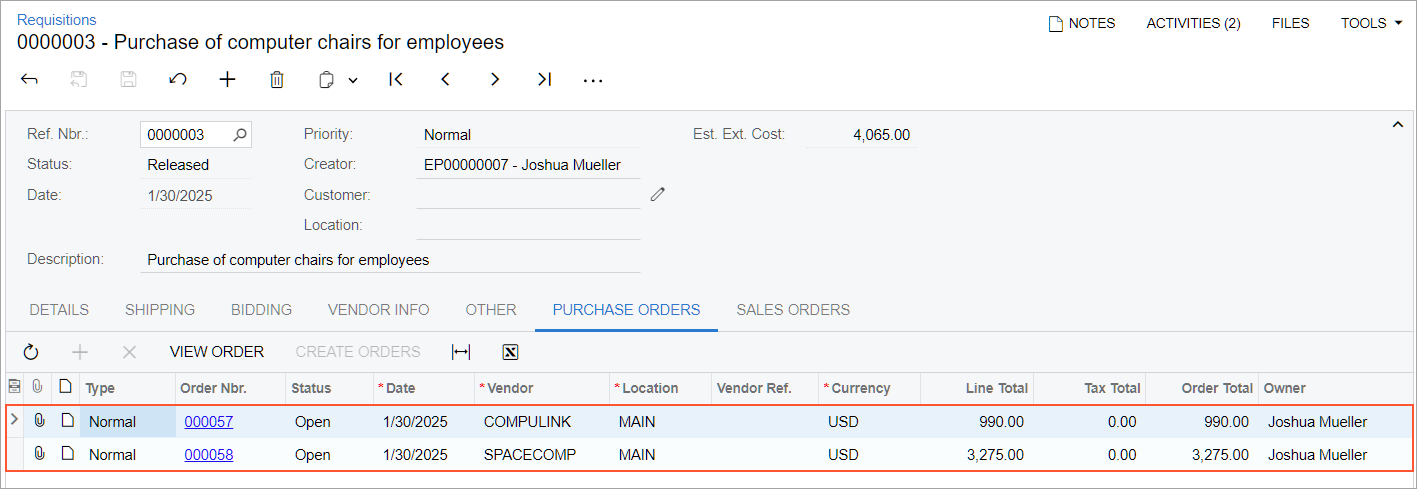
Task: Open the clipboard dropdown arrow
Action: click(353, 81)
